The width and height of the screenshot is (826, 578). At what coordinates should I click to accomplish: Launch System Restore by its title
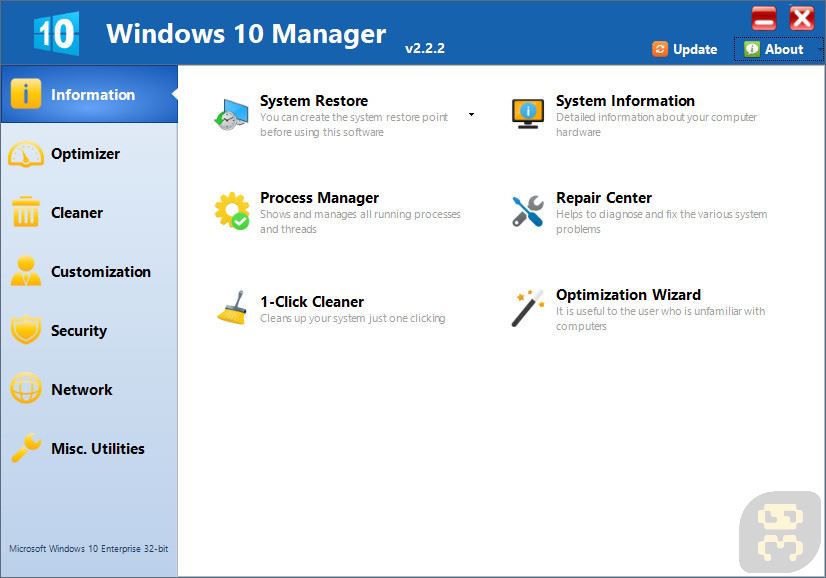(x=314, y=101)
